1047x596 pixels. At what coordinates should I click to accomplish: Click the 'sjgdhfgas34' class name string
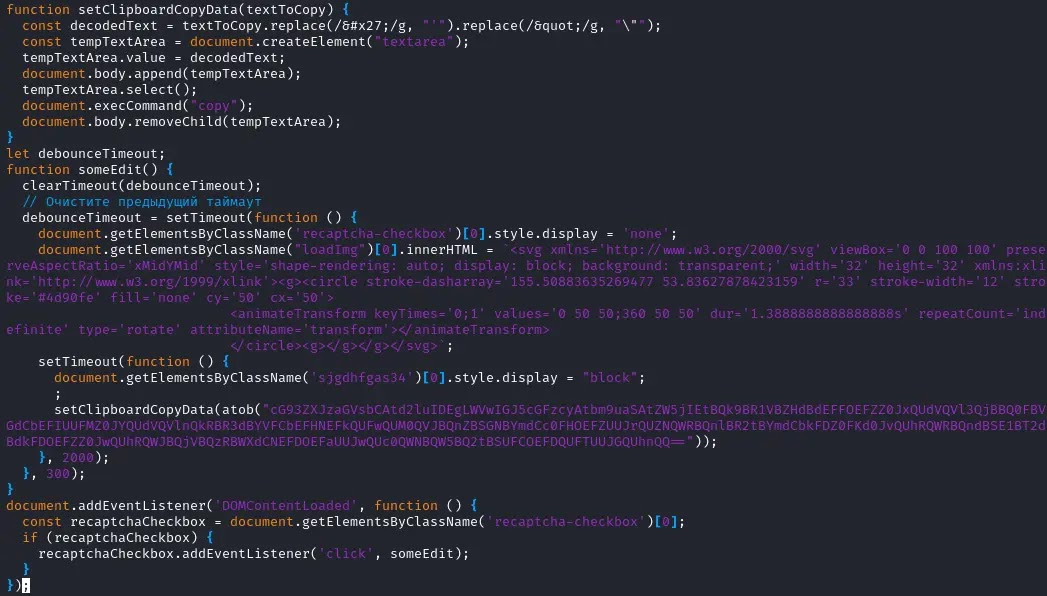(x=363, y=378)
